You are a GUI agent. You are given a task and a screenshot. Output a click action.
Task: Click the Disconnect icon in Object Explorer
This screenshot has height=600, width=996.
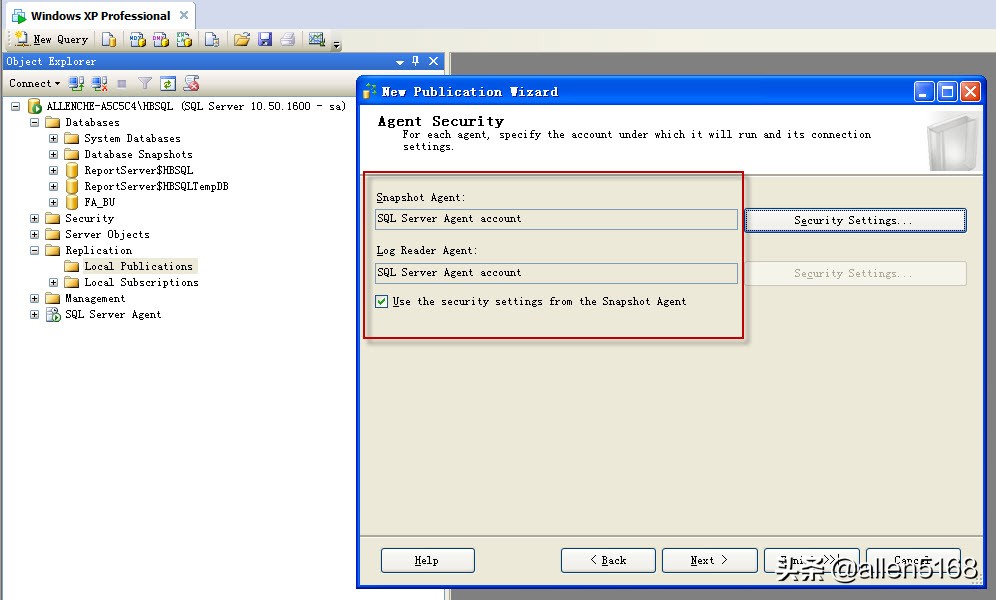[97, 83]
